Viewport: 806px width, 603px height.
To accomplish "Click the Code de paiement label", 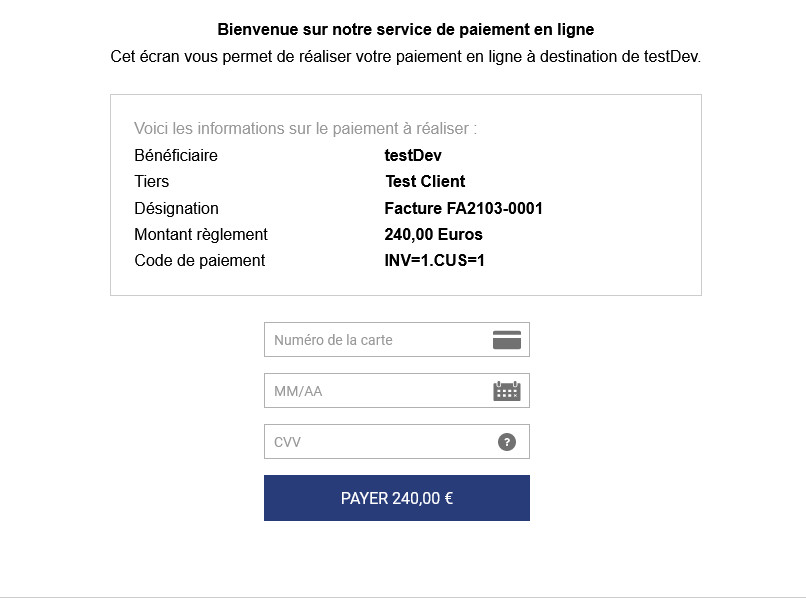I will [x=200, y=260].
